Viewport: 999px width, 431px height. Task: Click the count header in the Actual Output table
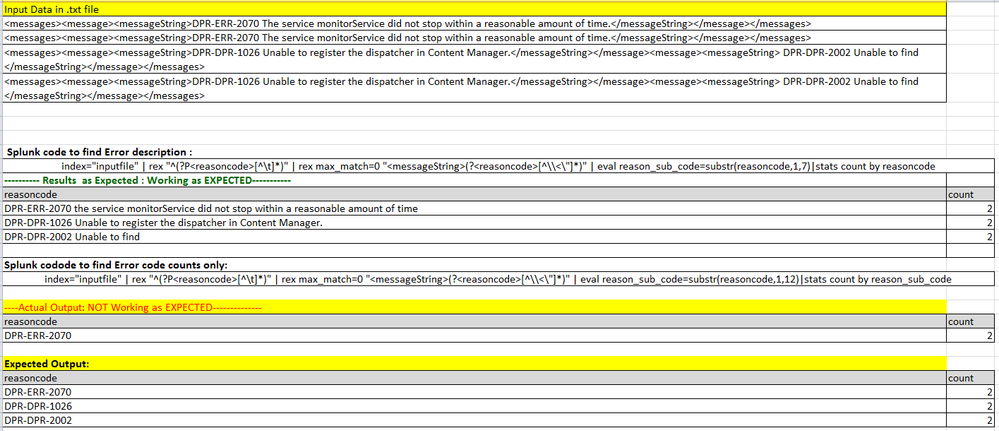pos(960,322)
